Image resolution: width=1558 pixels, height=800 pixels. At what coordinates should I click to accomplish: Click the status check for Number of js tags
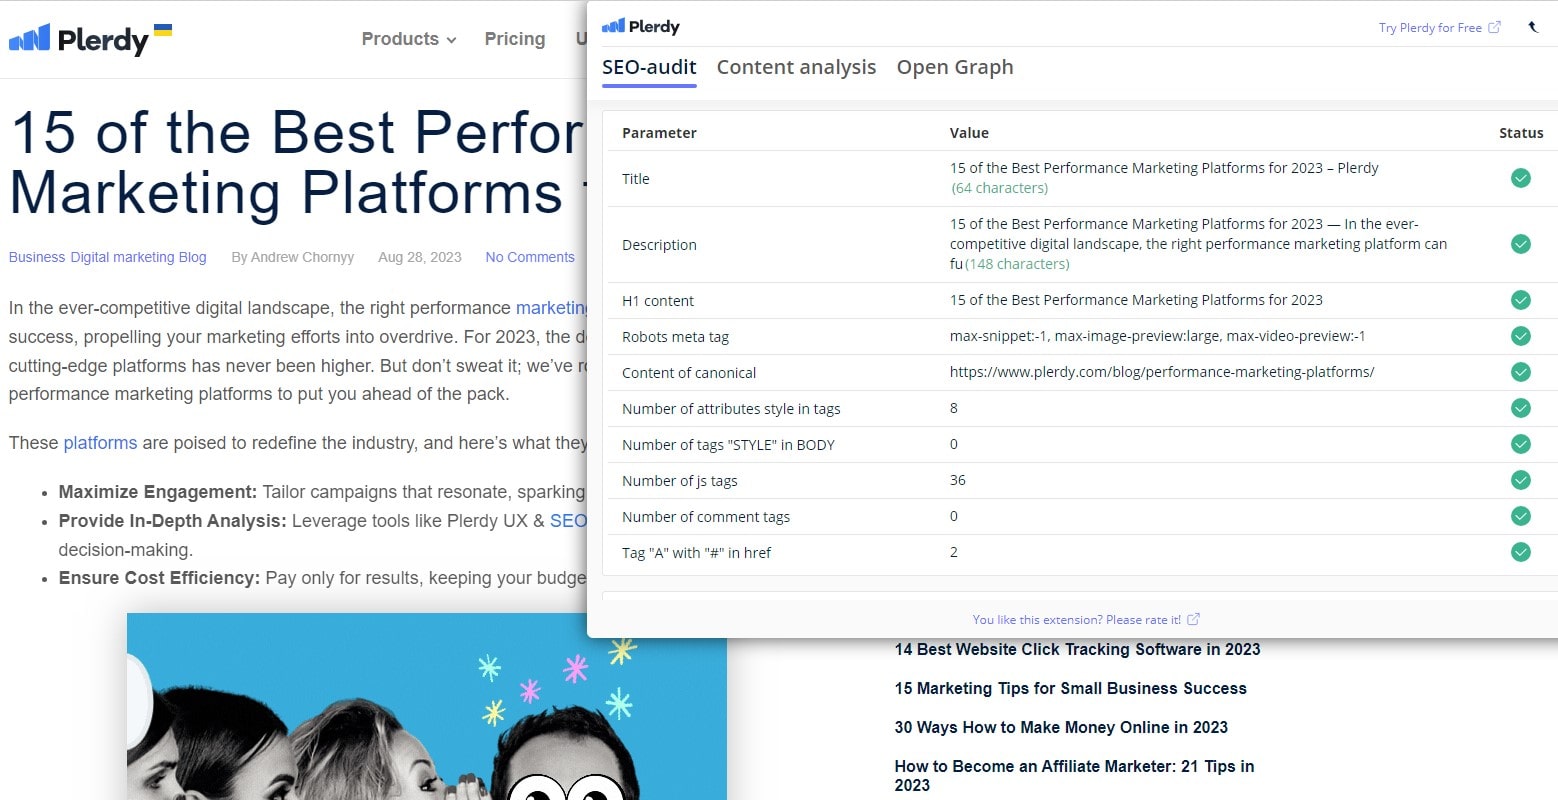[x=1520, y=480]
